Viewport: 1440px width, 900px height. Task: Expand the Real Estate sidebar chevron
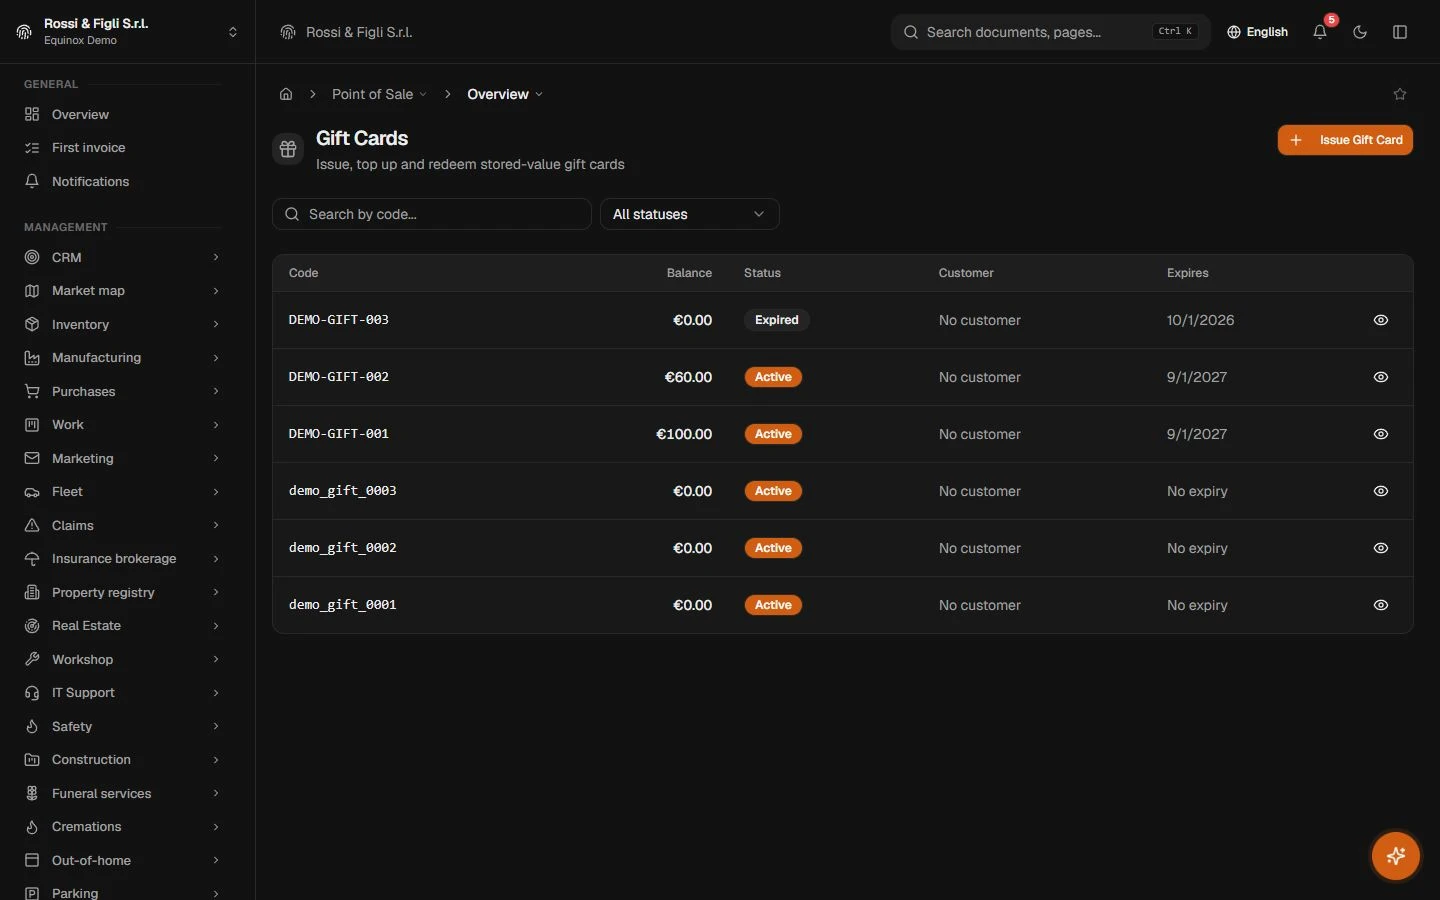(x=216, y=626)
